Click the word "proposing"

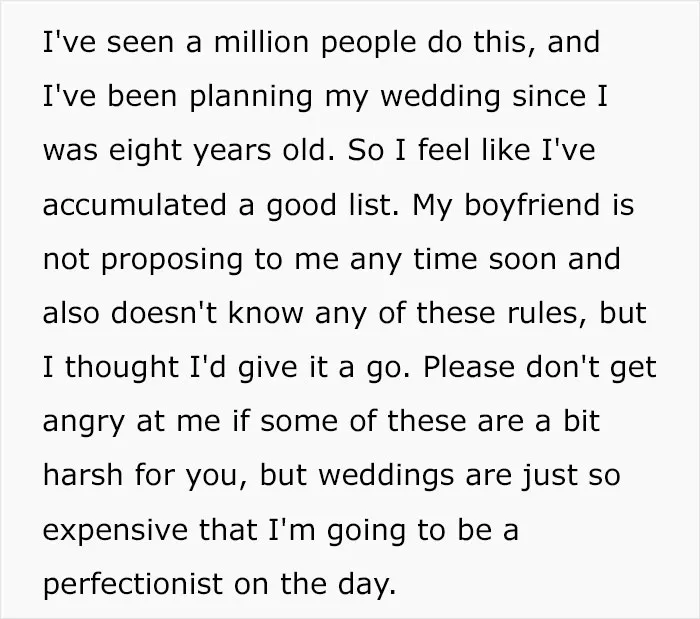pyautogui.click(x=172, y=261)
